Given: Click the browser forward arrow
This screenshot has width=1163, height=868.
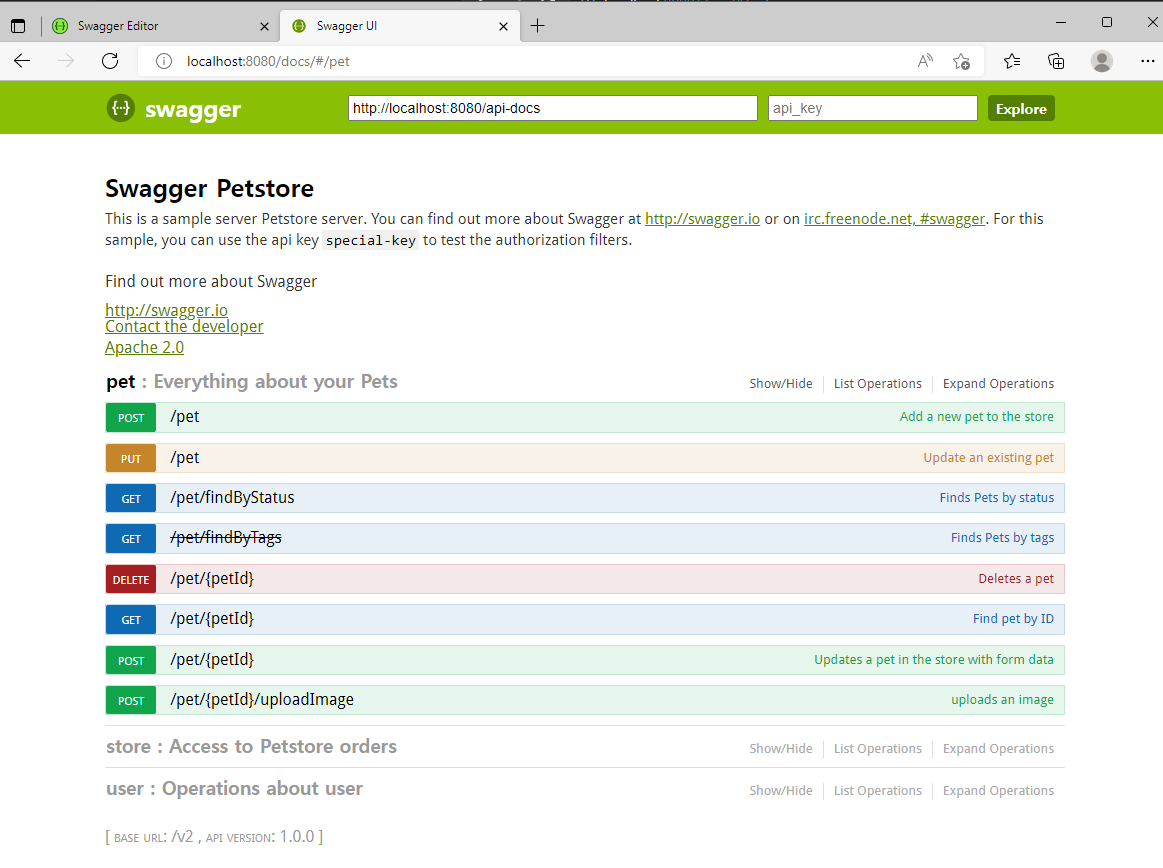Looking at the screenshot, I should tap(66, 61).
